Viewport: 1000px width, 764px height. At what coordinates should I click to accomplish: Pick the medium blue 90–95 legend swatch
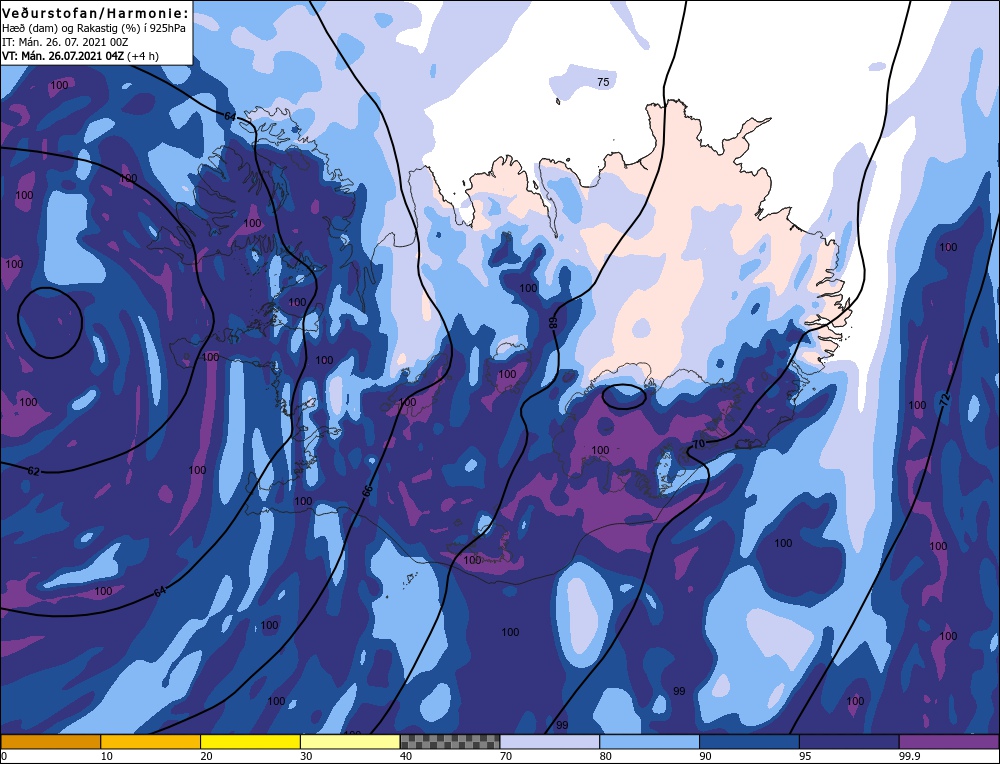click(x=749, y=741)
